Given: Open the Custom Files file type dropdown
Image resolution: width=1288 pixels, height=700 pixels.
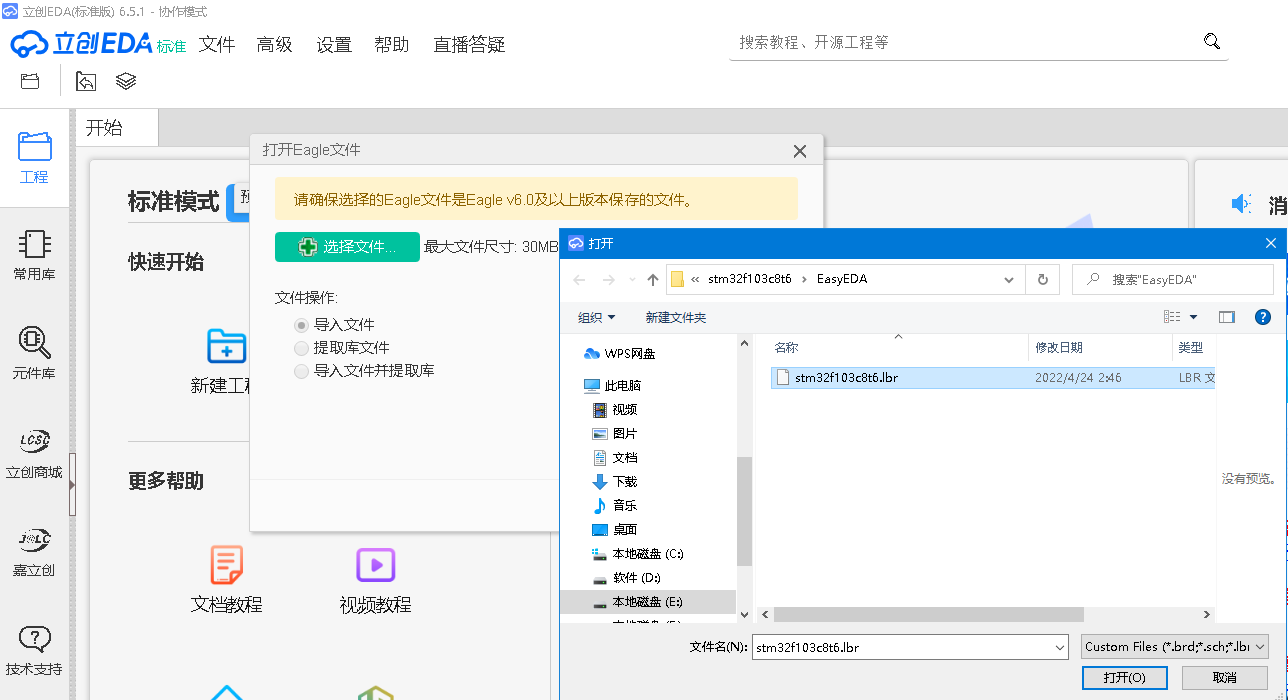Looking at the screenshot, I should [x=1174, y=647].
